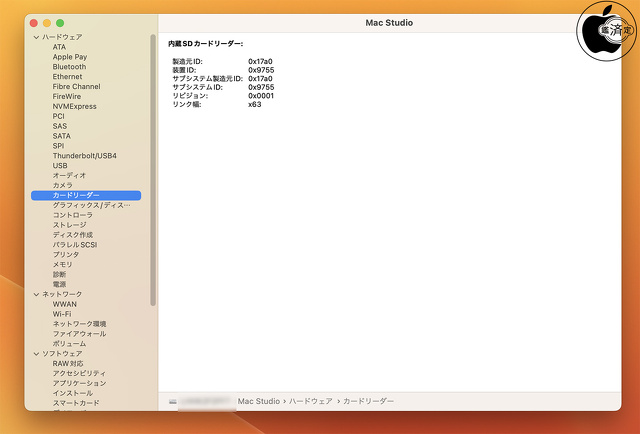Viewport: 640px width, 434px height.
Task: Select 診断 in the sidebar
Action: tap(59, 274)
